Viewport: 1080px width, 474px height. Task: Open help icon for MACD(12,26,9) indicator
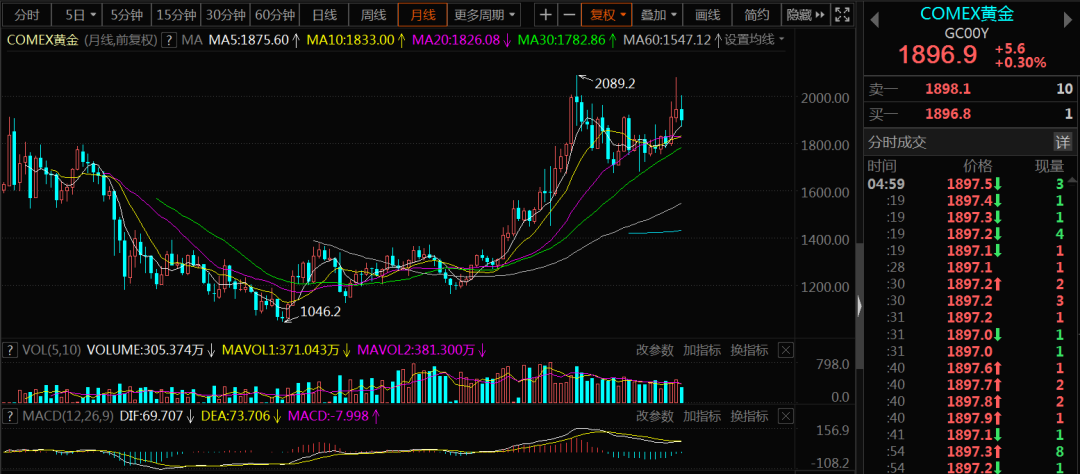tap(10, 416)
